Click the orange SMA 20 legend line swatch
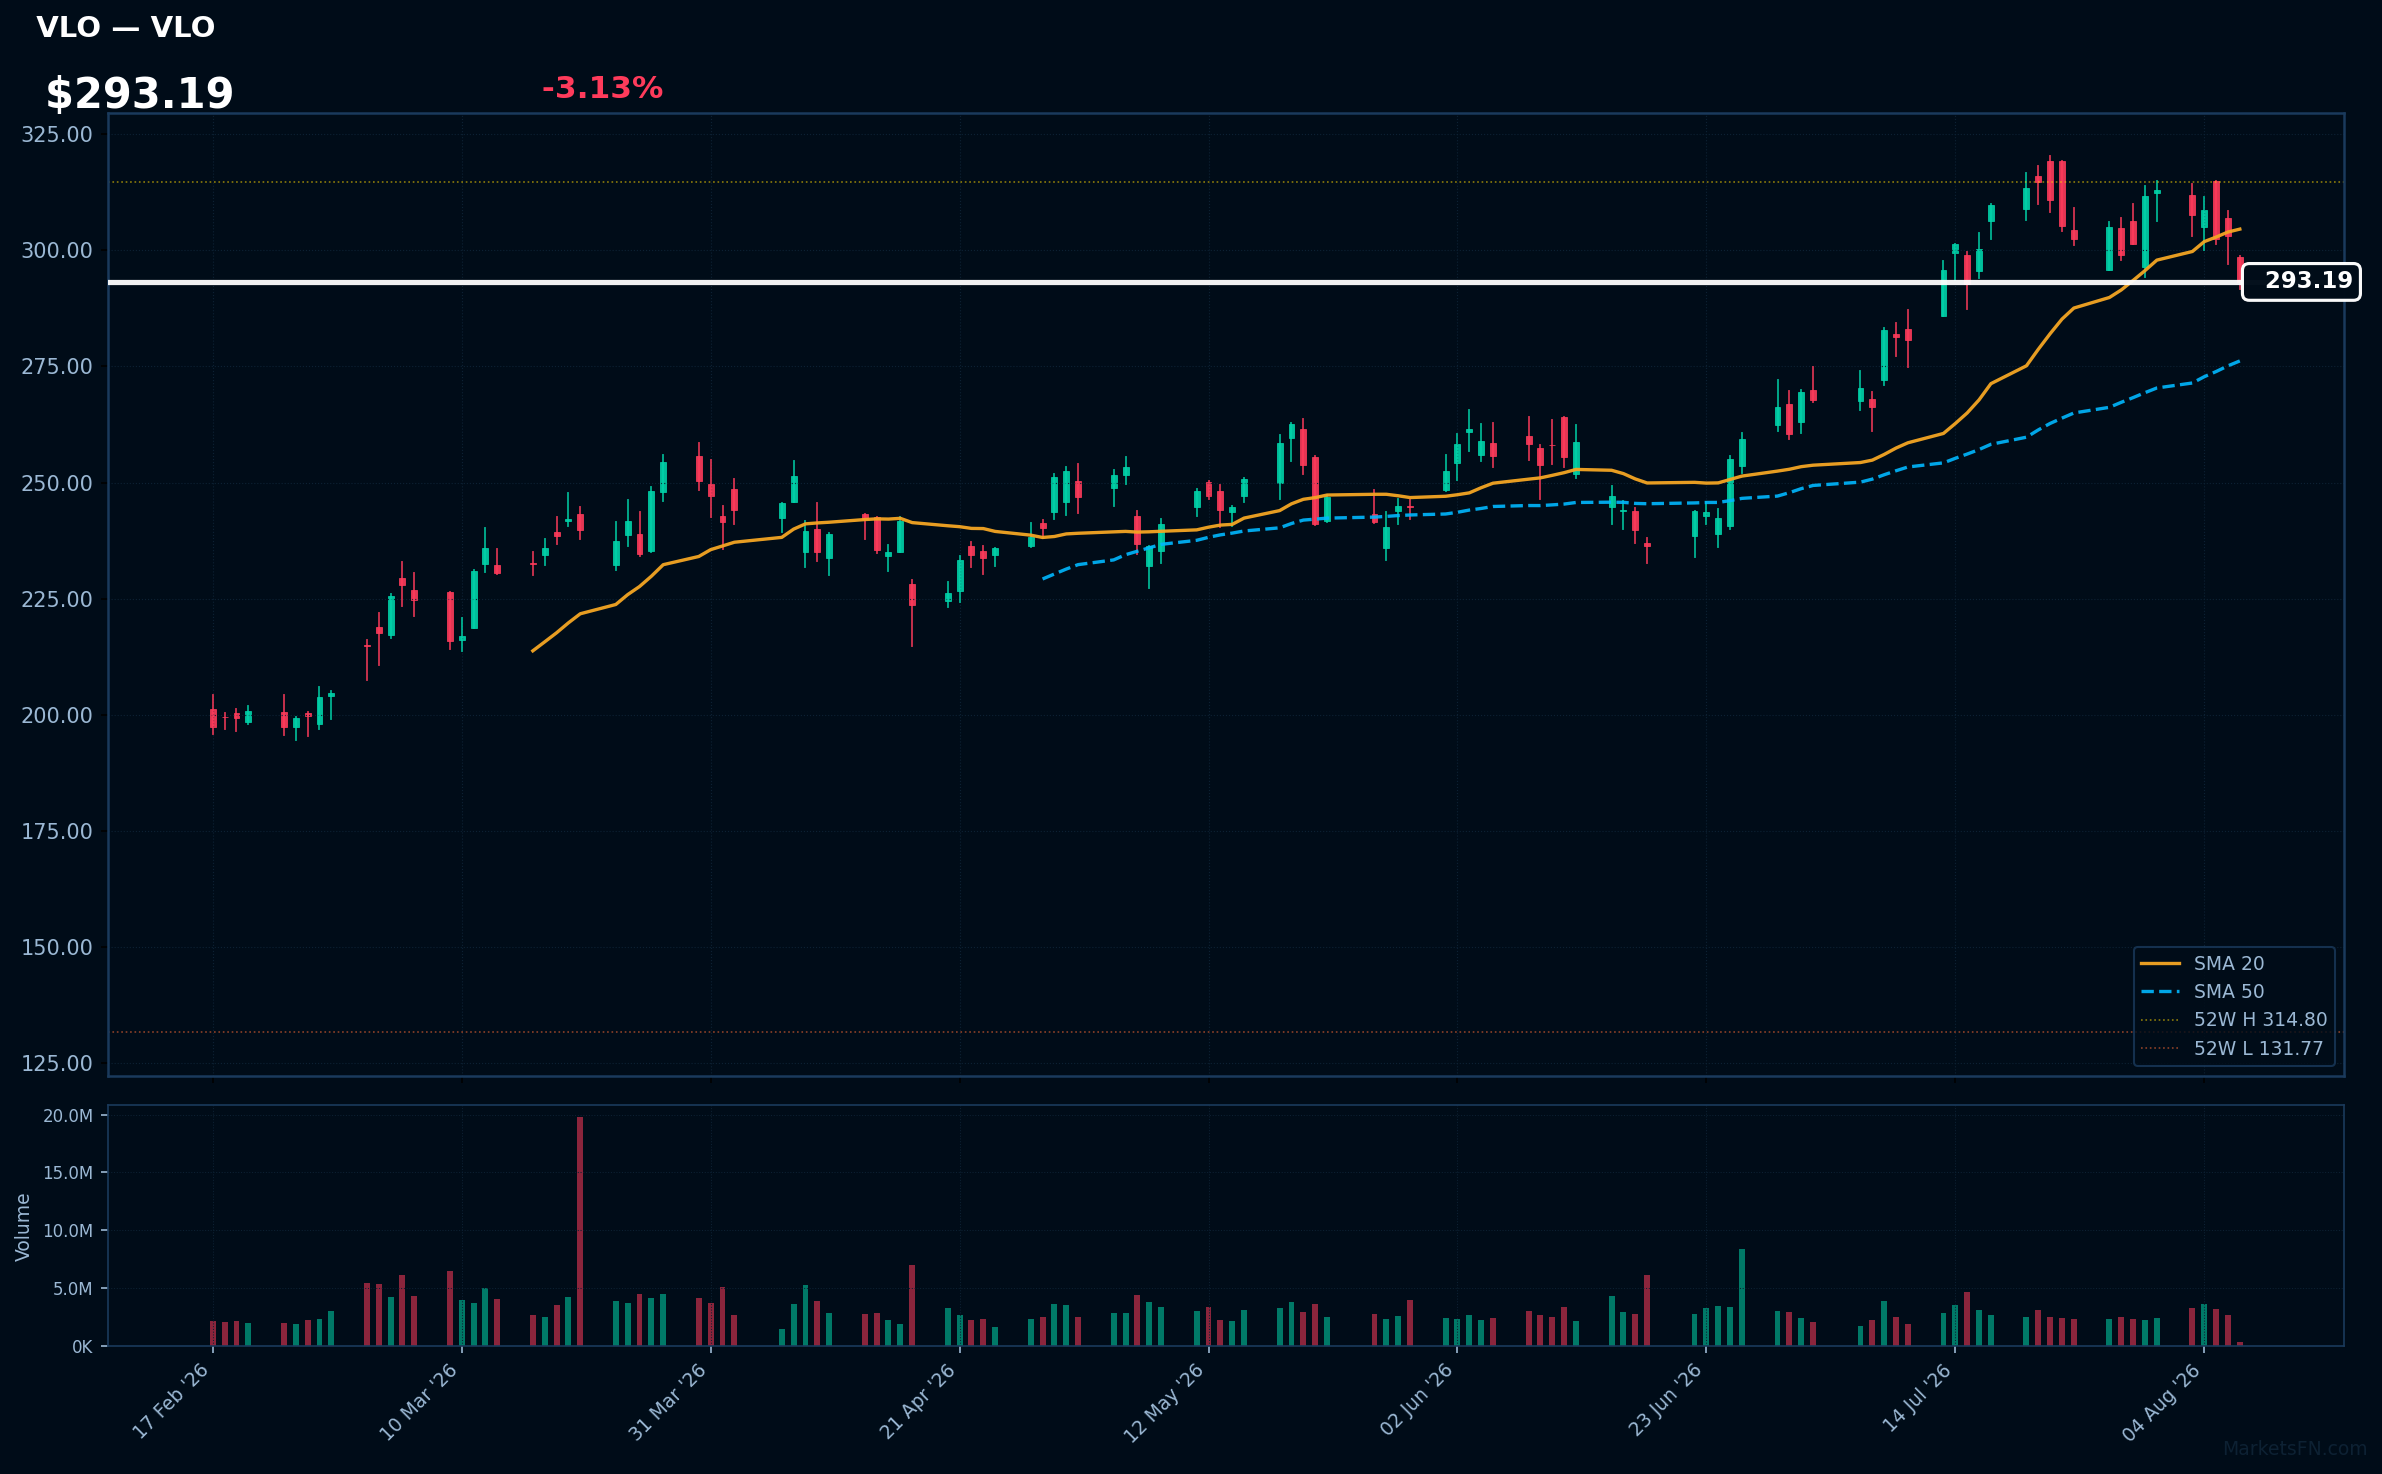2382x1474 pixels. click(2160, 963)
